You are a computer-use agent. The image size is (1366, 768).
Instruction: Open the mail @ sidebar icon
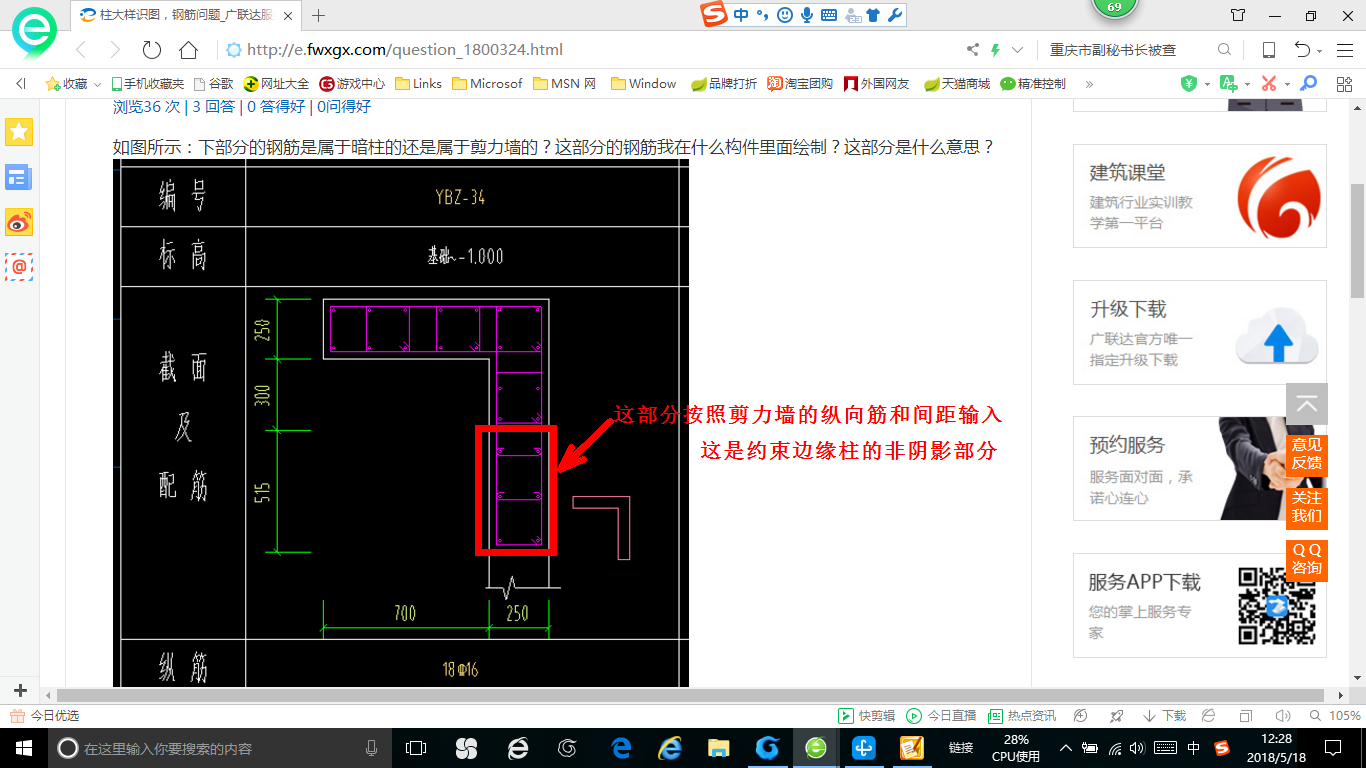[19, 267]
